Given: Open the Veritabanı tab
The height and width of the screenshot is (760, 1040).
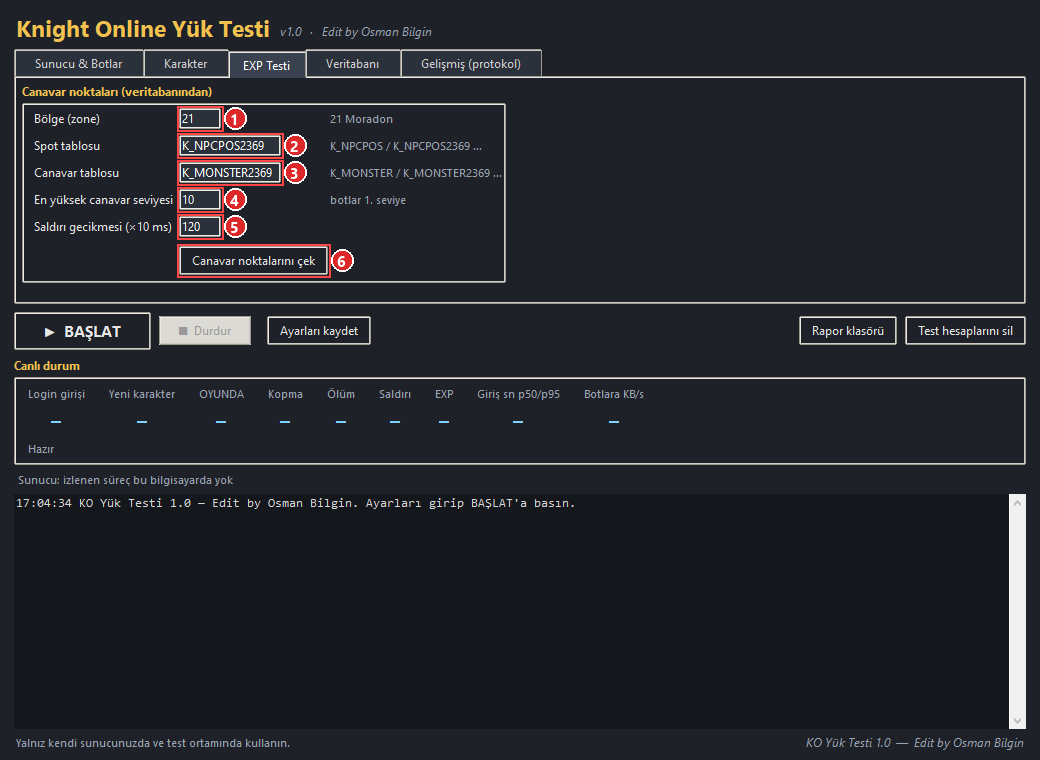Looking at the screenshot, I should 353,64.
